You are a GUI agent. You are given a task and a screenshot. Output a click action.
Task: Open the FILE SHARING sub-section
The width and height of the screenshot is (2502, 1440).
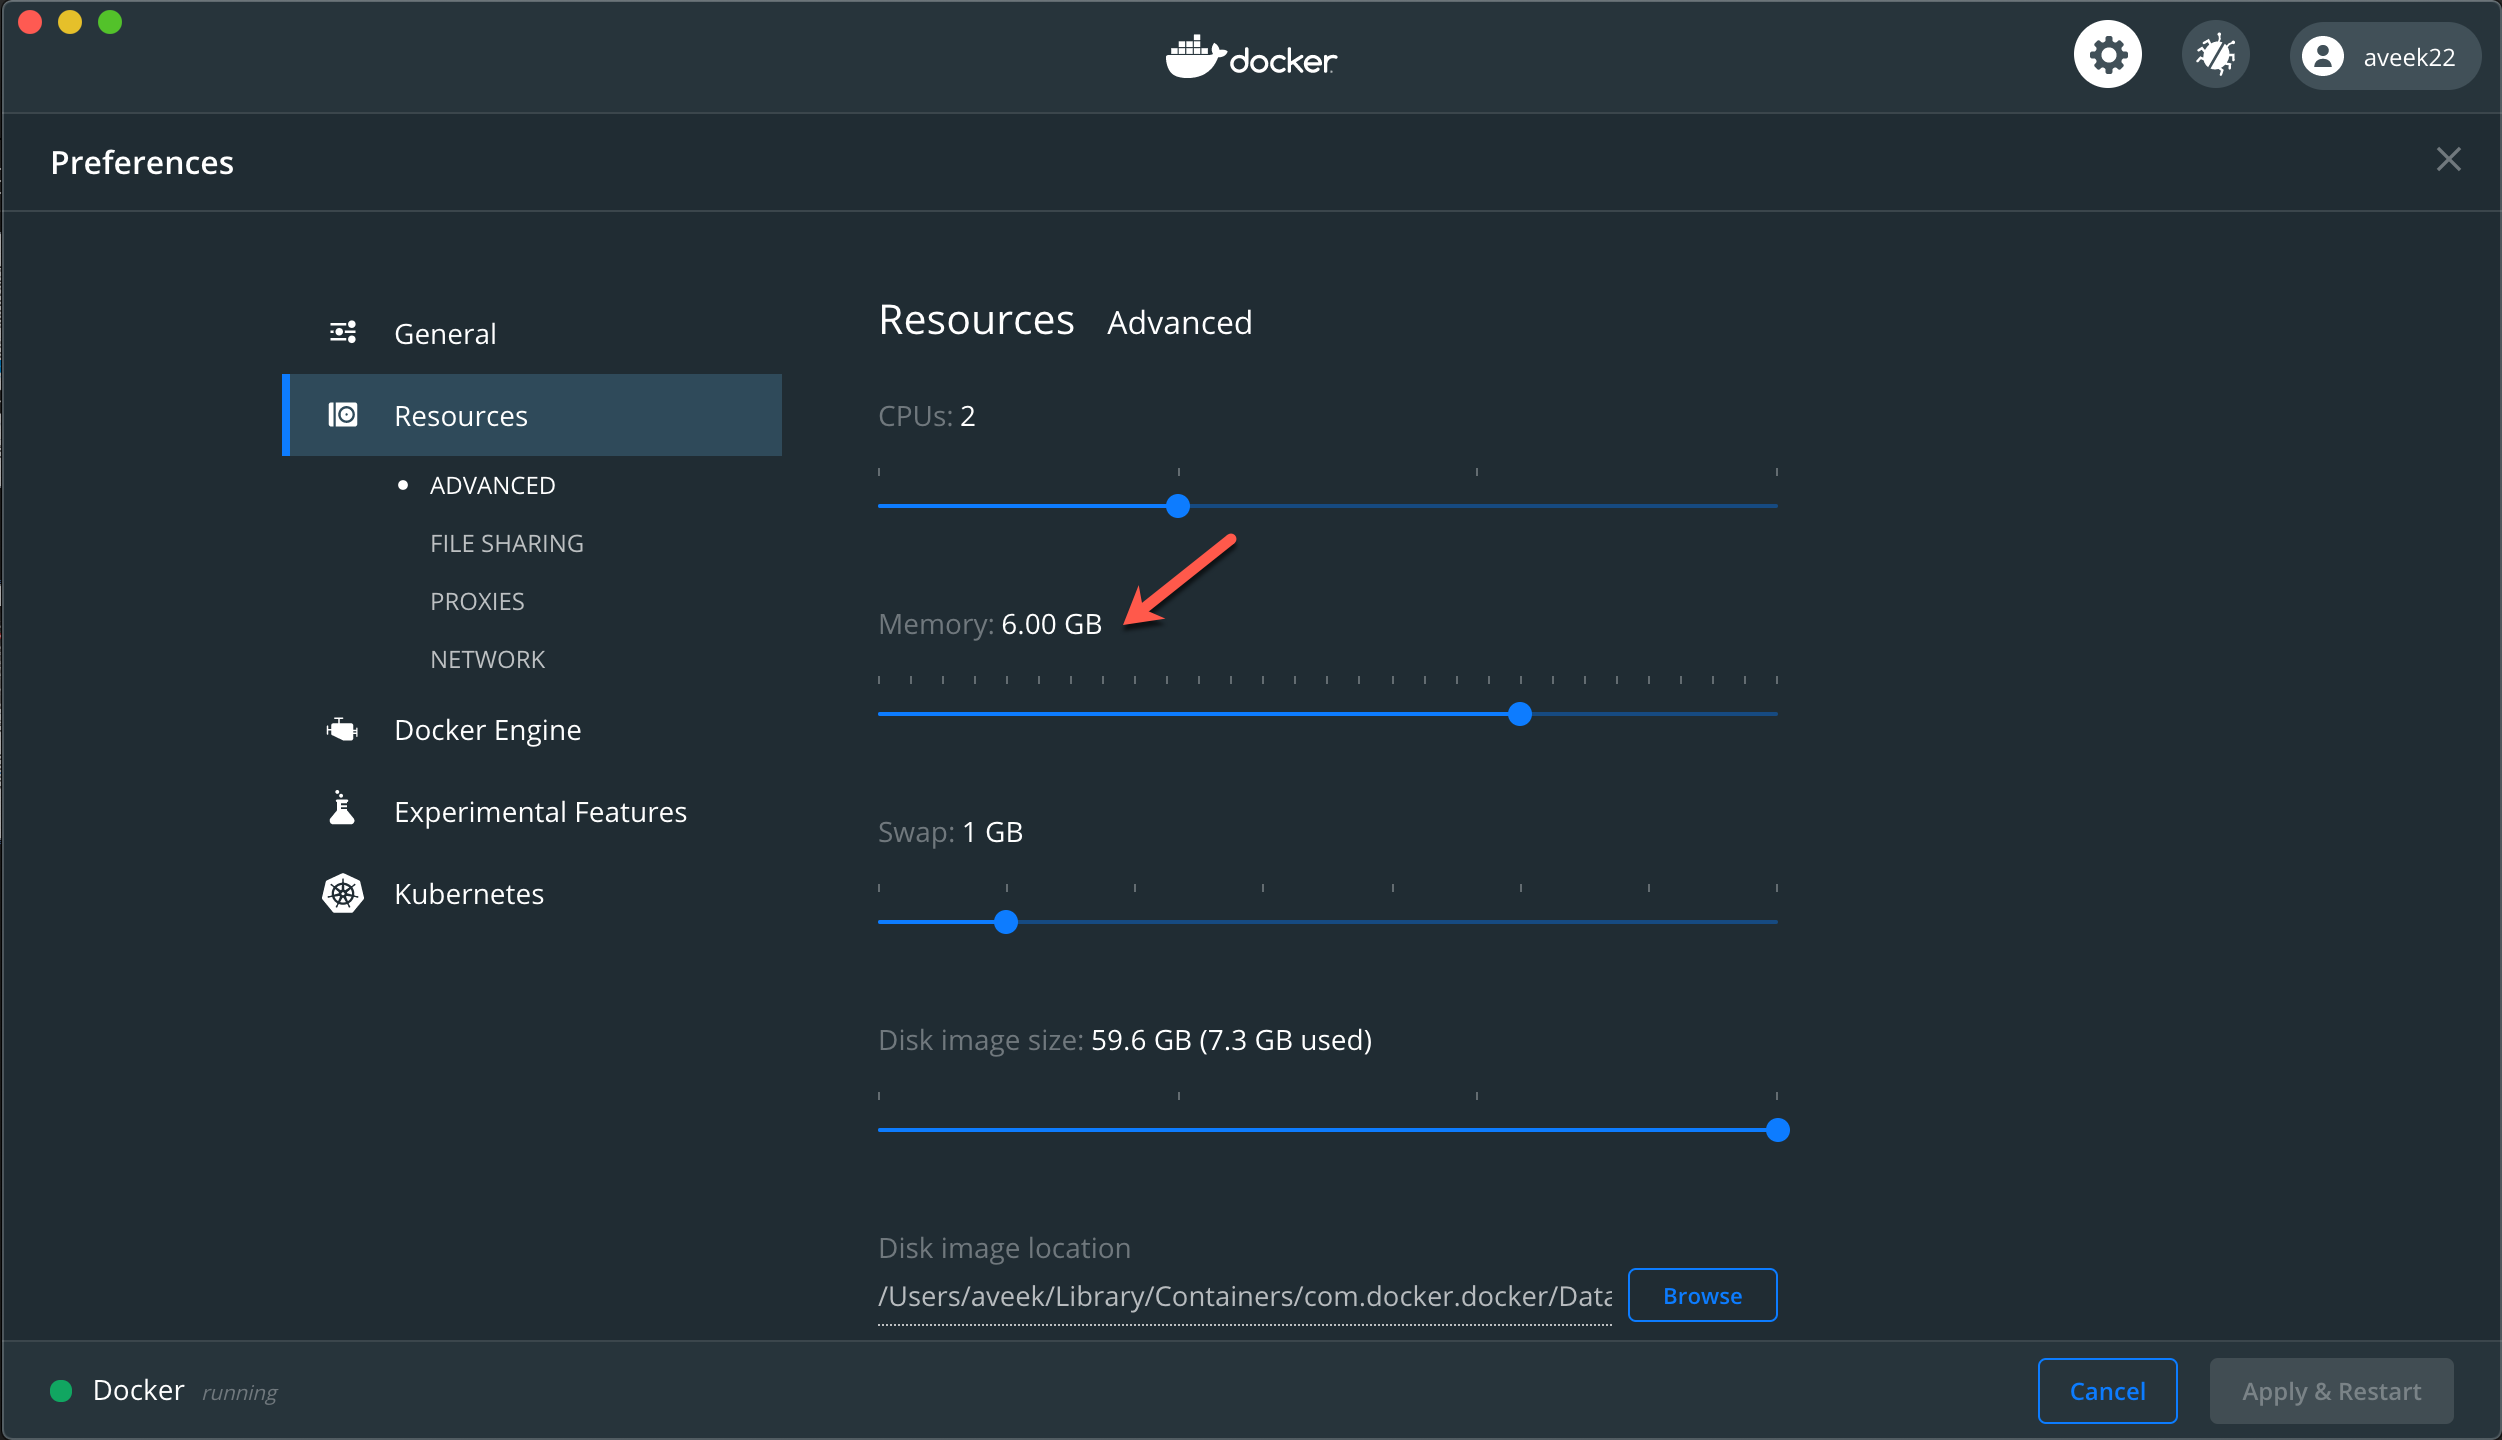506,544
